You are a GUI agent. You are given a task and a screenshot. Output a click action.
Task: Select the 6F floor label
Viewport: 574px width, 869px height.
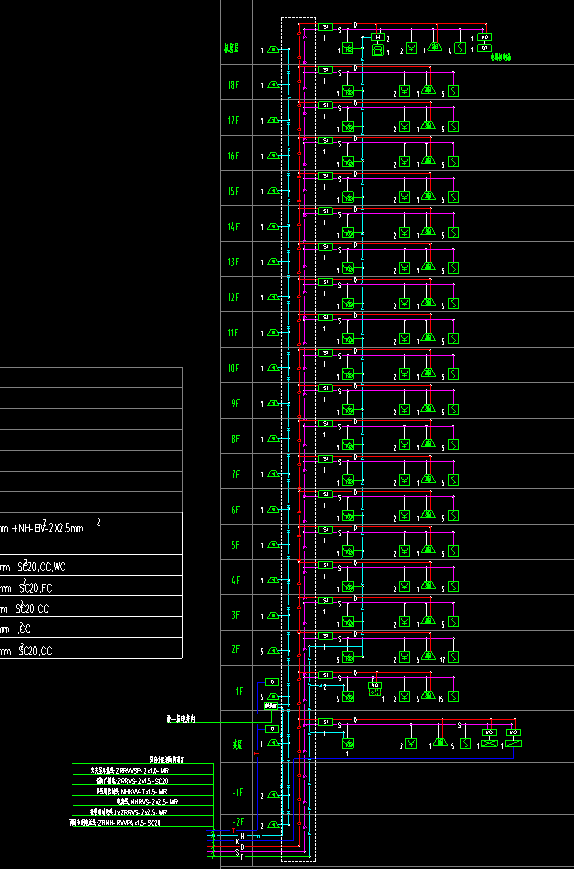(x=235, y=509)
